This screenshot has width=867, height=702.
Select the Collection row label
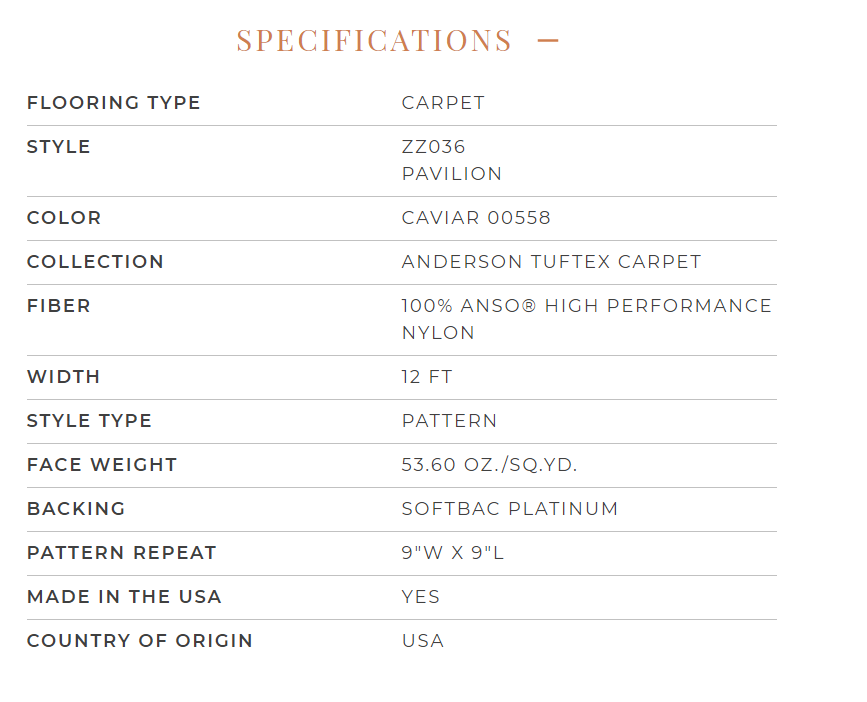click(95, 262)
